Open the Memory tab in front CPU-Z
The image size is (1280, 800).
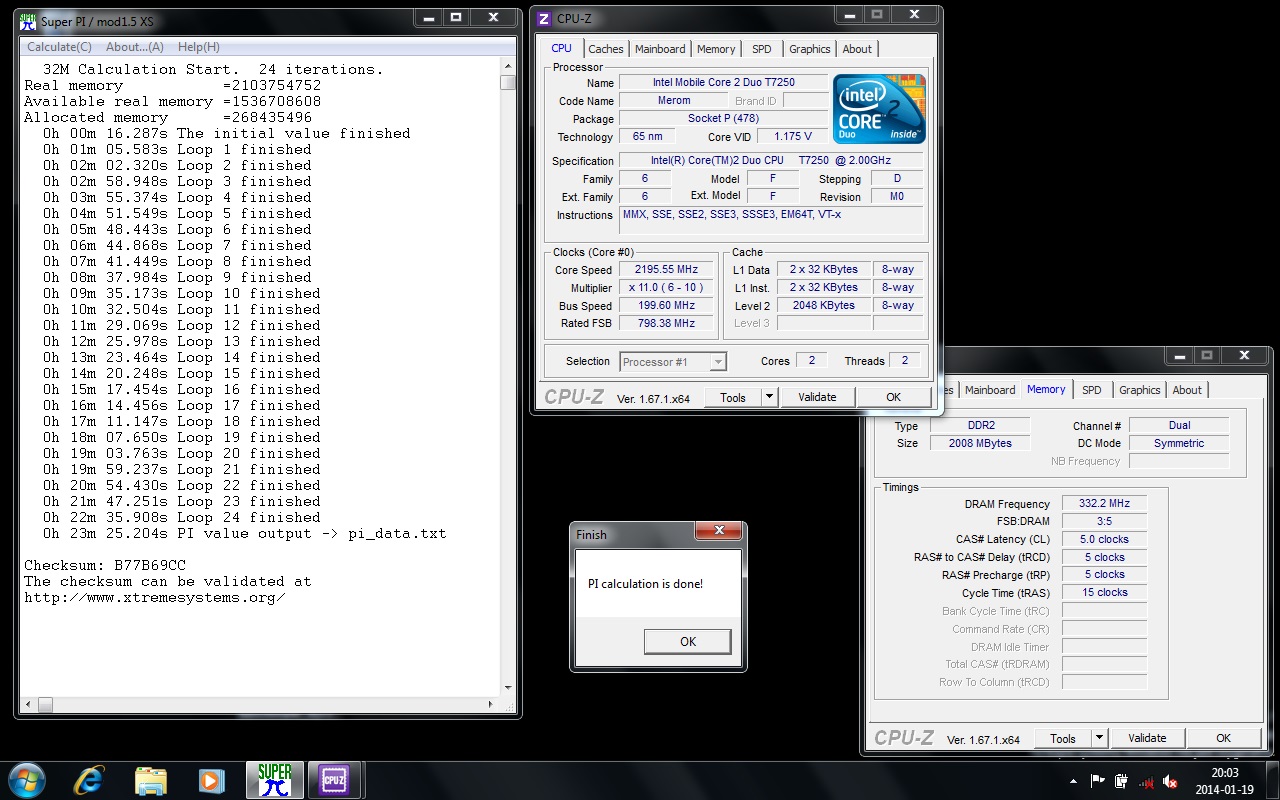coord(716,49)
